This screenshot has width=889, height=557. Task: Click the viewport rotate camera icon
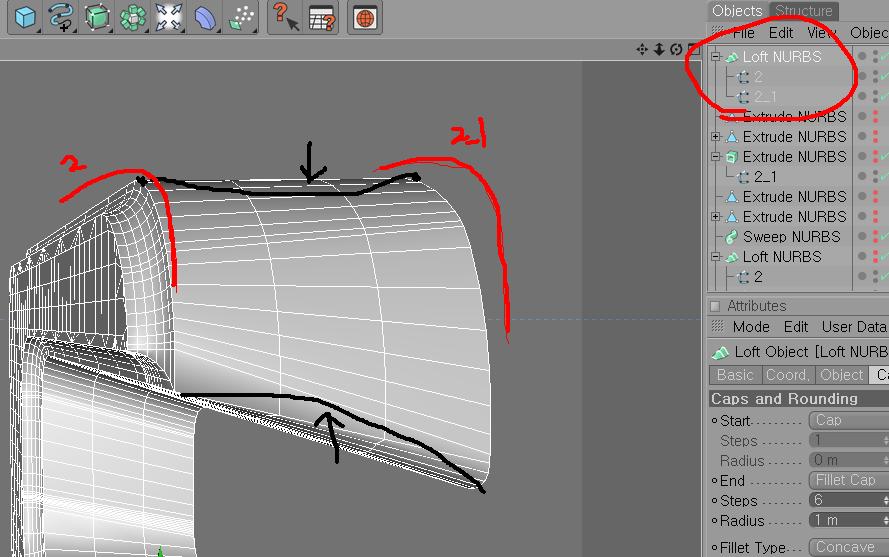[676, 49]
